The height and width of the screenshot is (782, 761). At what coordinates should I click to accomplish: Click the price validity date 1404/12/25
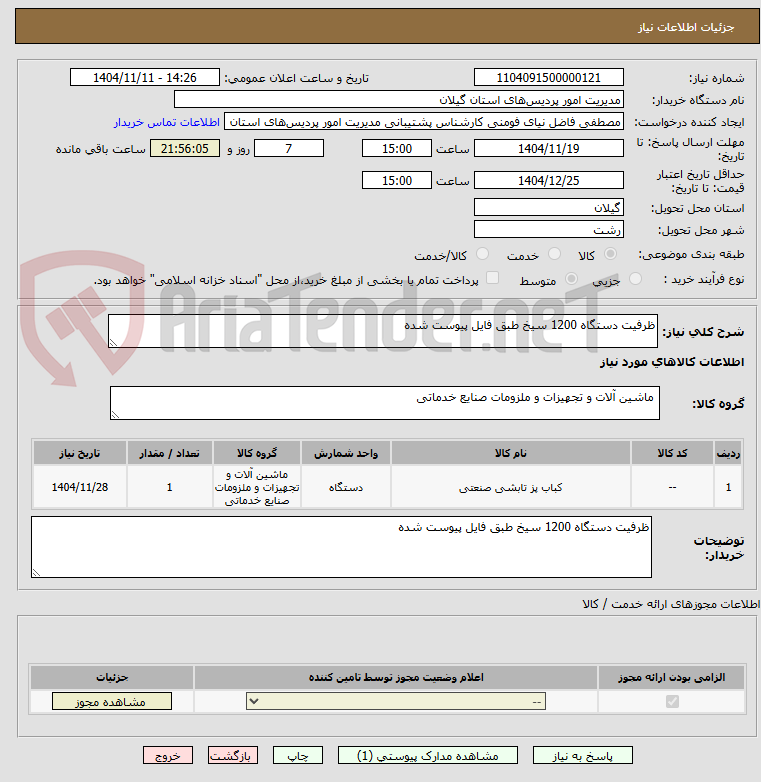click(x=549, y=181)
